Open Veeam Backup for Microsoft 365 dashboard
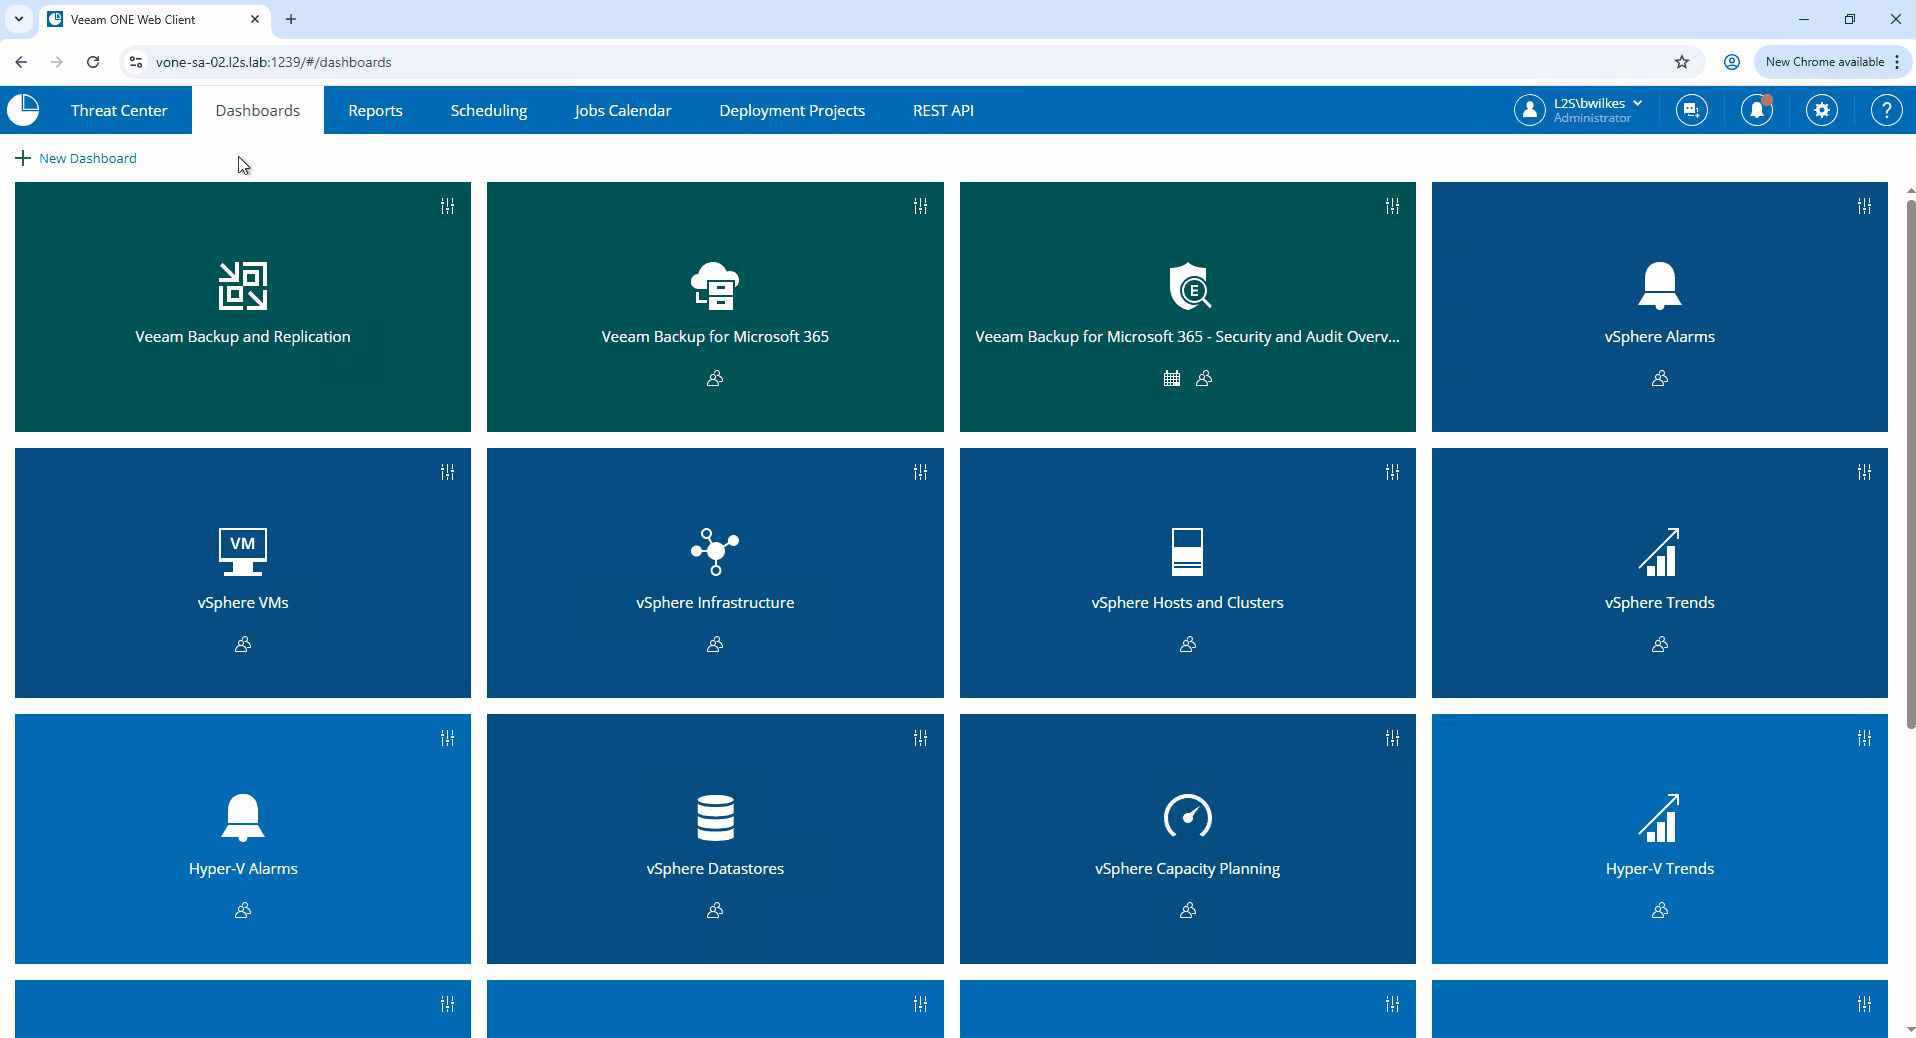The width and height of the screenshot is (1916, 1038). coord(715,307)
